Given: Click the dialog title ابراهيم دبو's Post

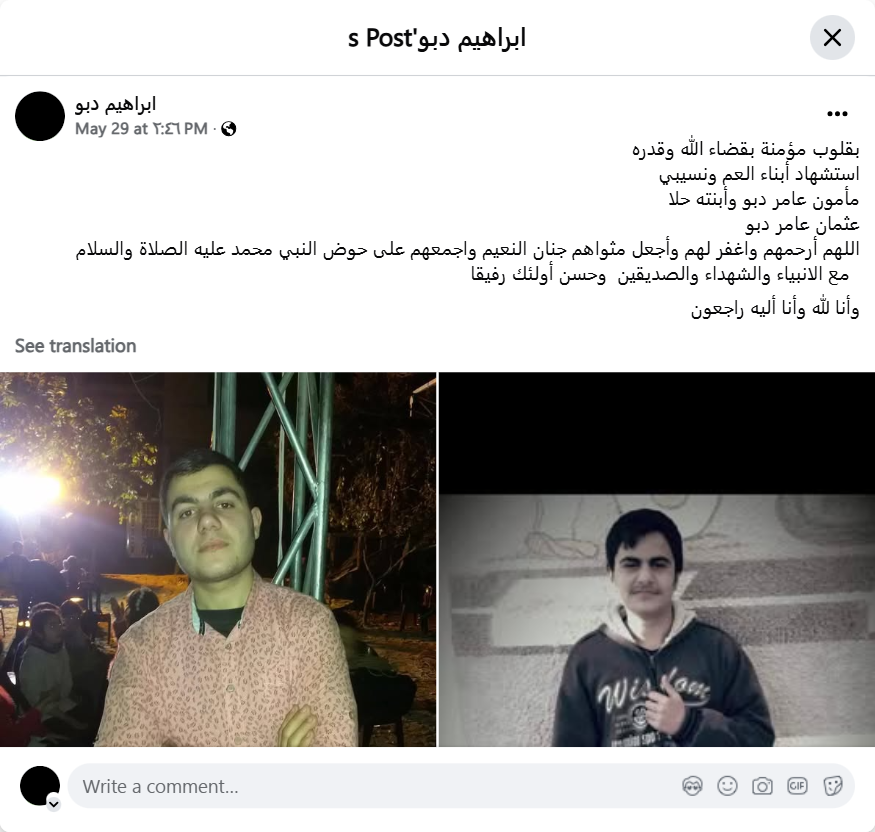Looking at the screenshot, I should click(437, 38).
